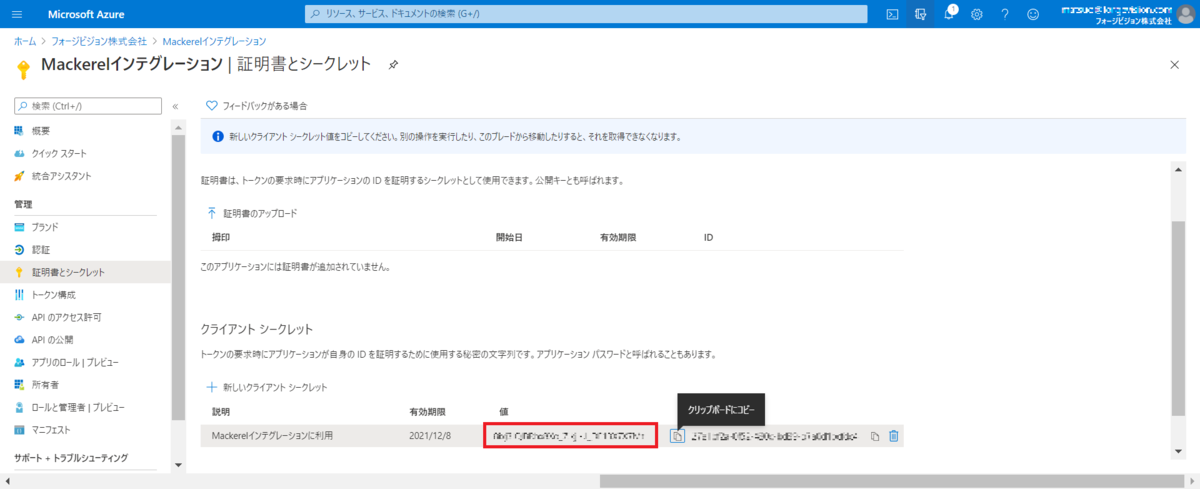Open 統合アシスタント in the sidebar
Screen dimensions: 1200x489
(x=61, y=176)
